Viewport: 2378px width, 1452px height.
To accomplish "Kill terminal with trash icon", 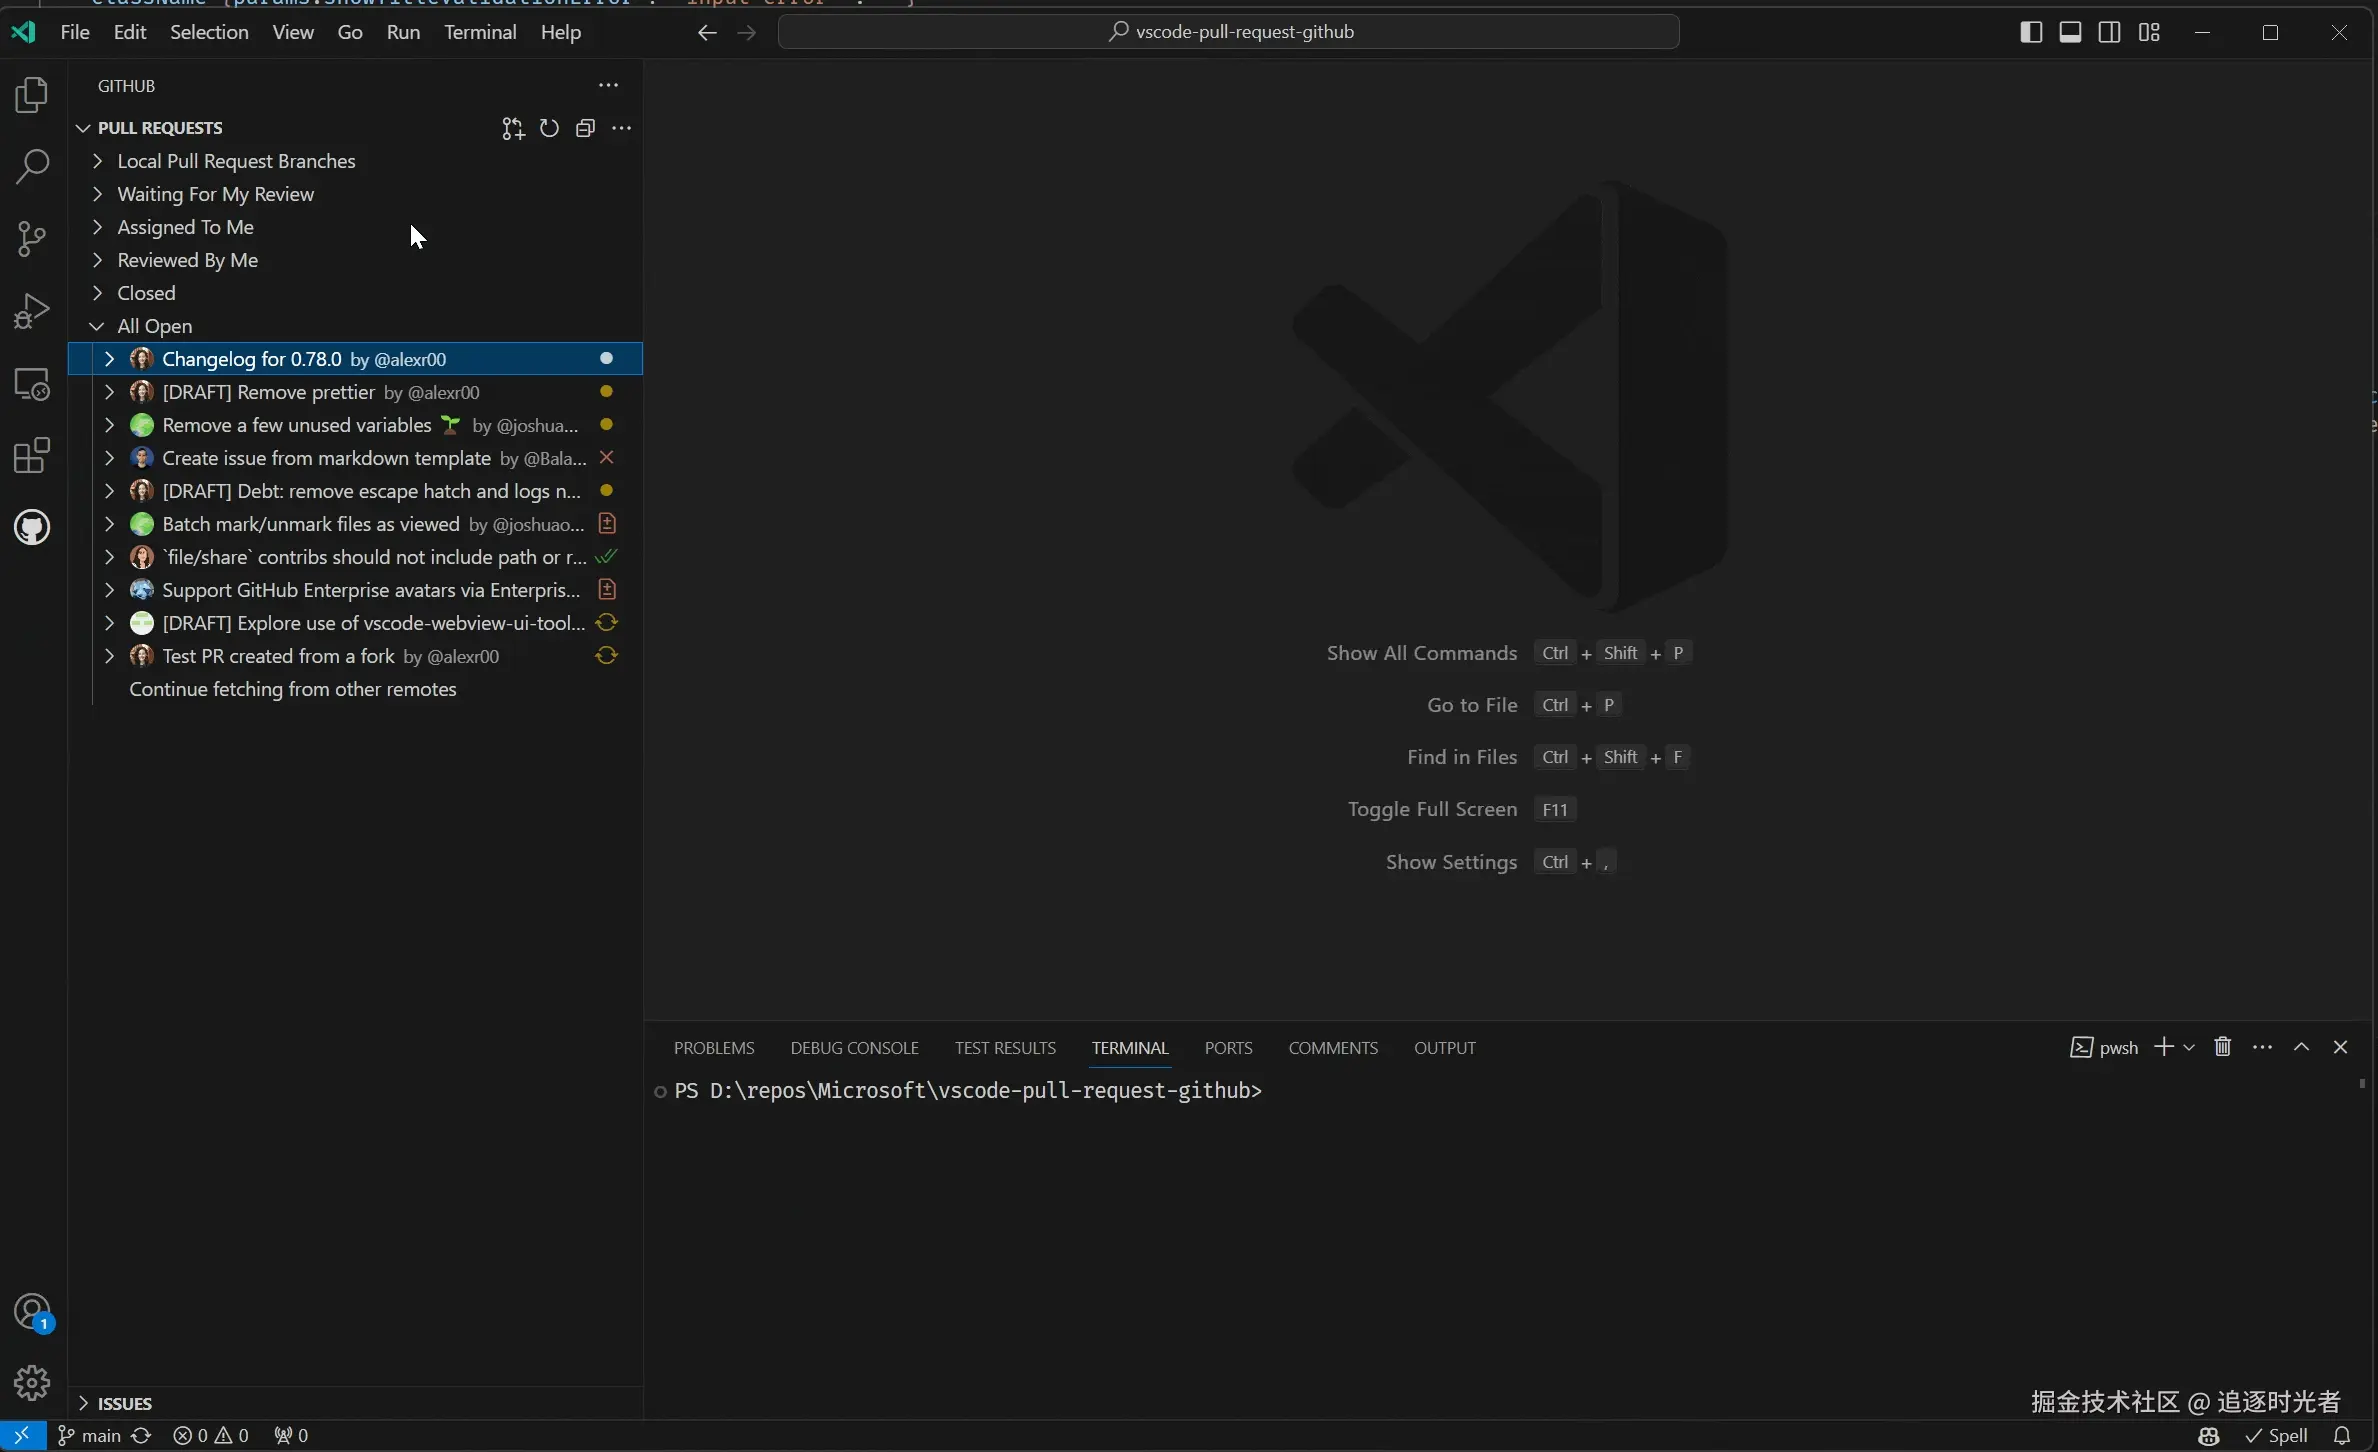I will point(2222,1047).
